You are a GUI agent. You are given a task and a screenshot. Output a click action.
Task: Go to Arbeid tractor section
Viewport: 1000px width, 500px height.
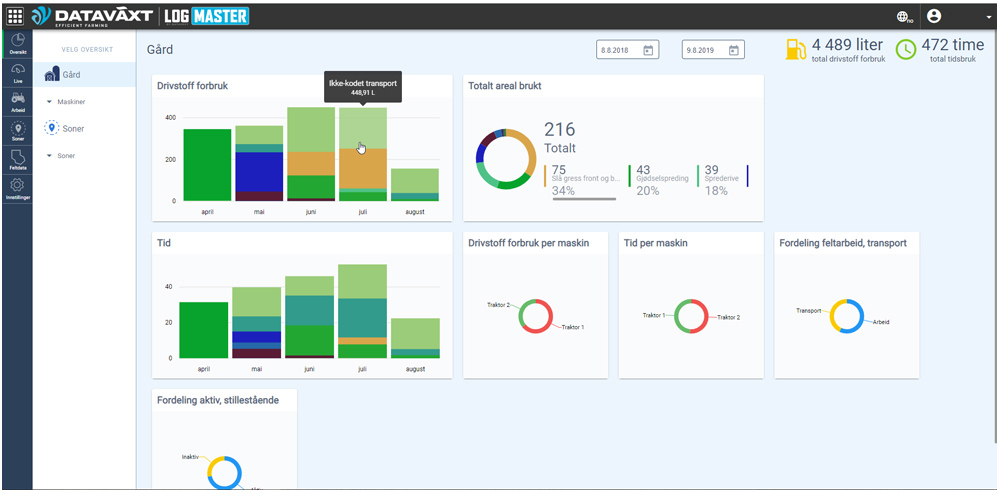point(17,102)
